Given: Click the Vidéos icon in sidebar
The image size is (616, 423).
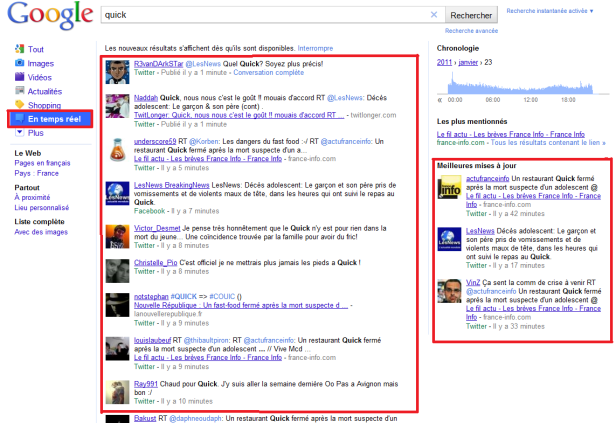Looking at the screenshot, I should coord(20,77).
